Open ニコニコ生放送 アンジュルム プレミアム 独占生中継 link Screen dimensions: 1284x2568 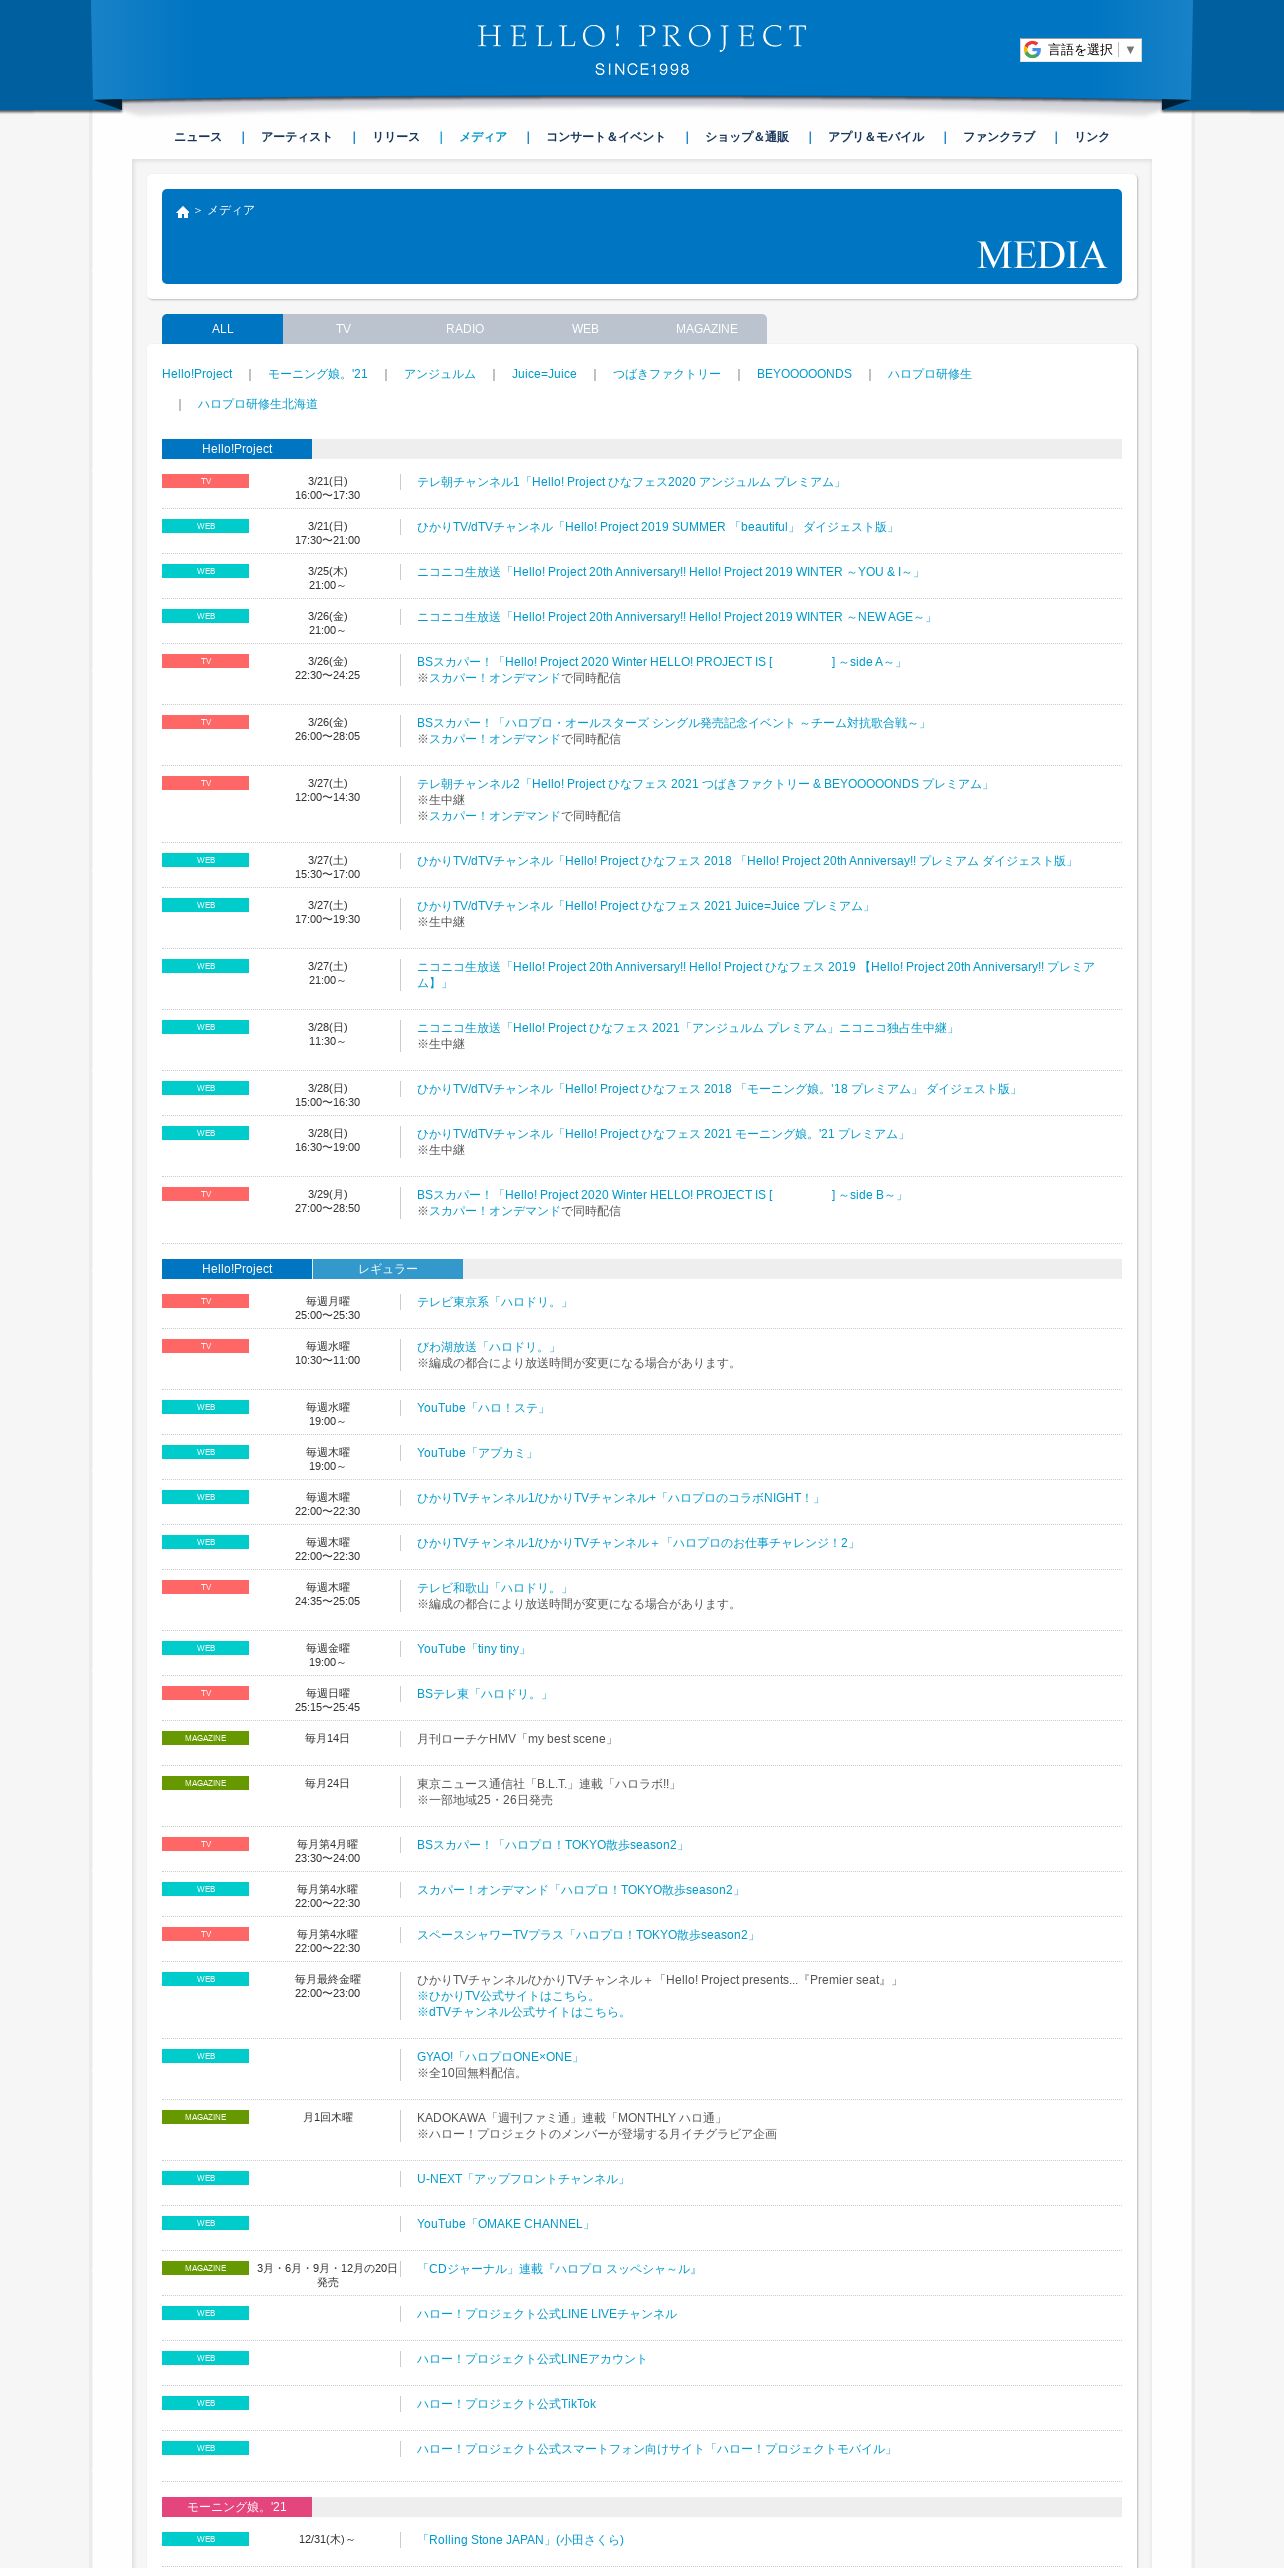click(687, 1028)
